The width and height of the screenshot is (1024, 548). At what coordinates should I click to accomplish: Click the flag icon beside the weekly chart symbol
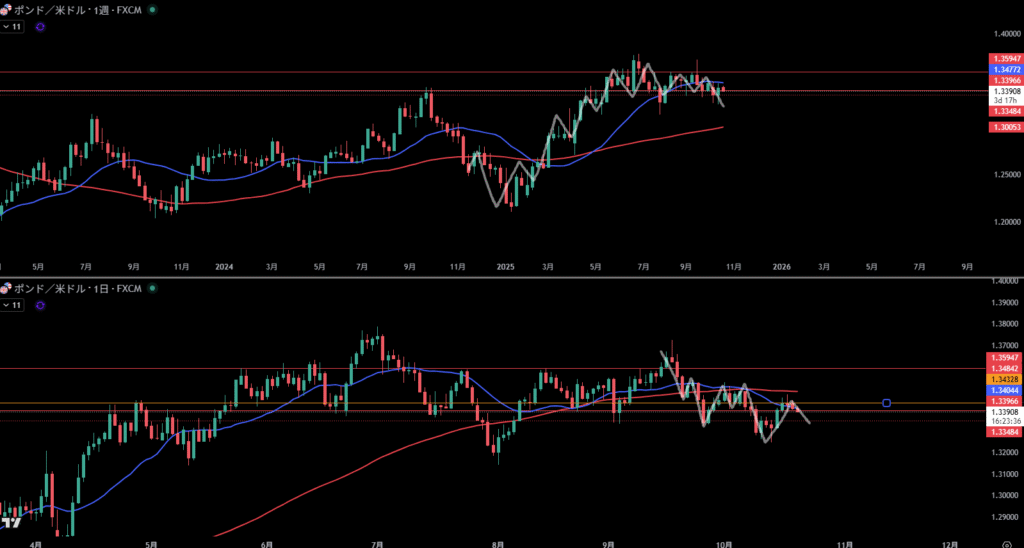click(x=6, y=9)
